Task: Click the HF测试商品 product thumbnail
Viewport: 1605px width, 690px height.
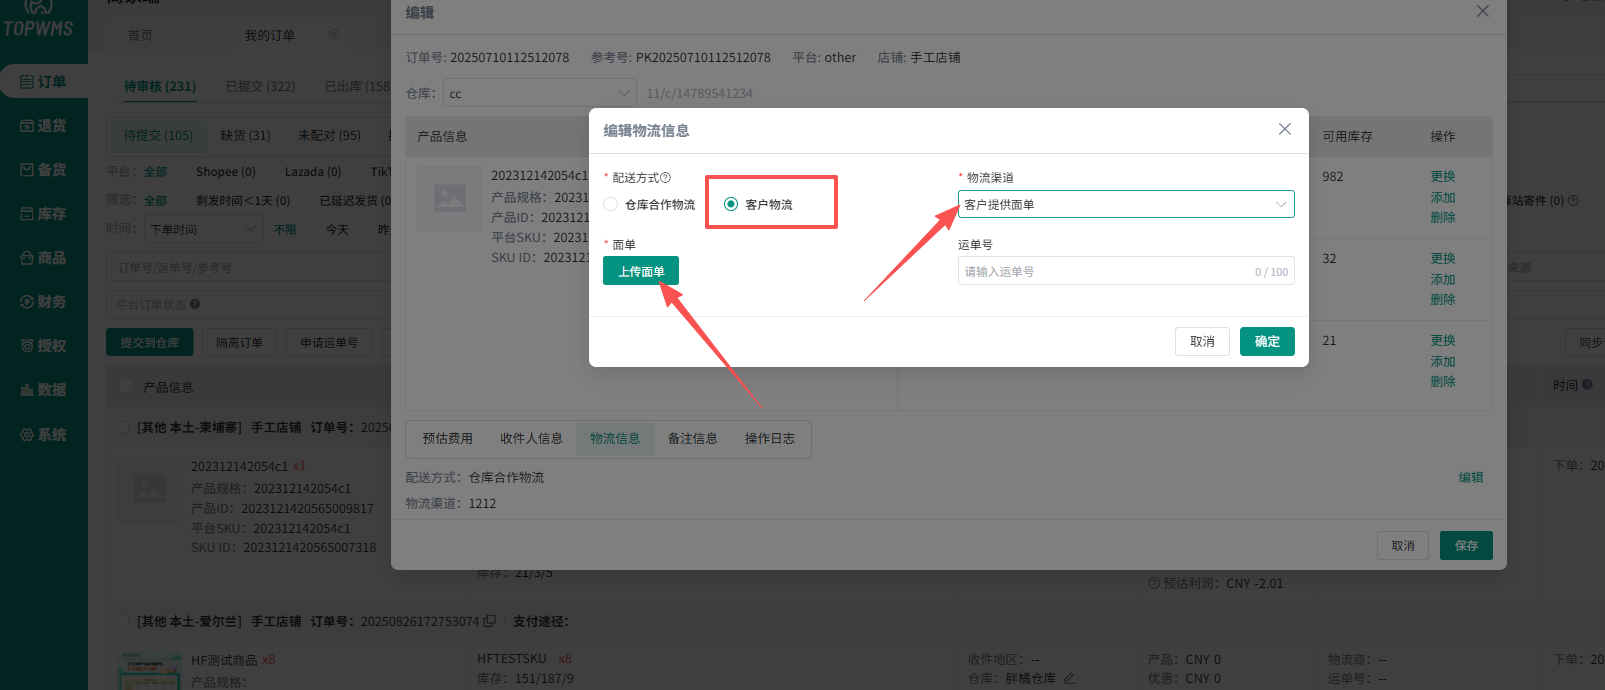Action: (x=149, y=670)
